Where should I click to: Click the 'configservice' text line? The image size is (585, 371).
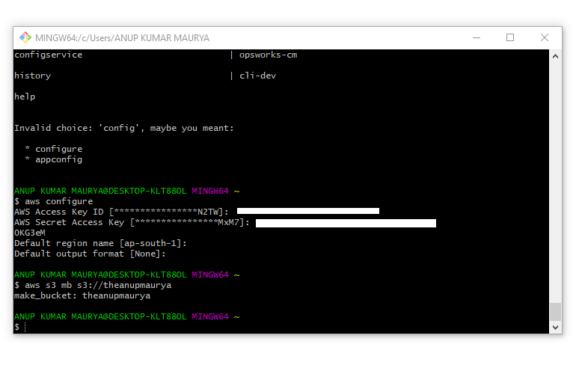click(48, 55)
